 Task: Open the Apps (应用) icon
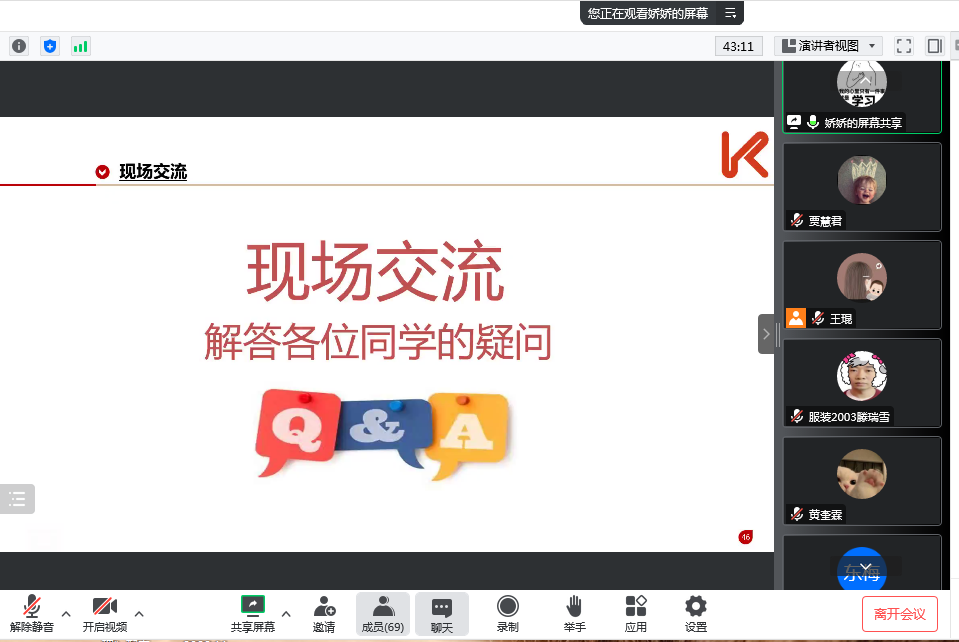[636, 613]
